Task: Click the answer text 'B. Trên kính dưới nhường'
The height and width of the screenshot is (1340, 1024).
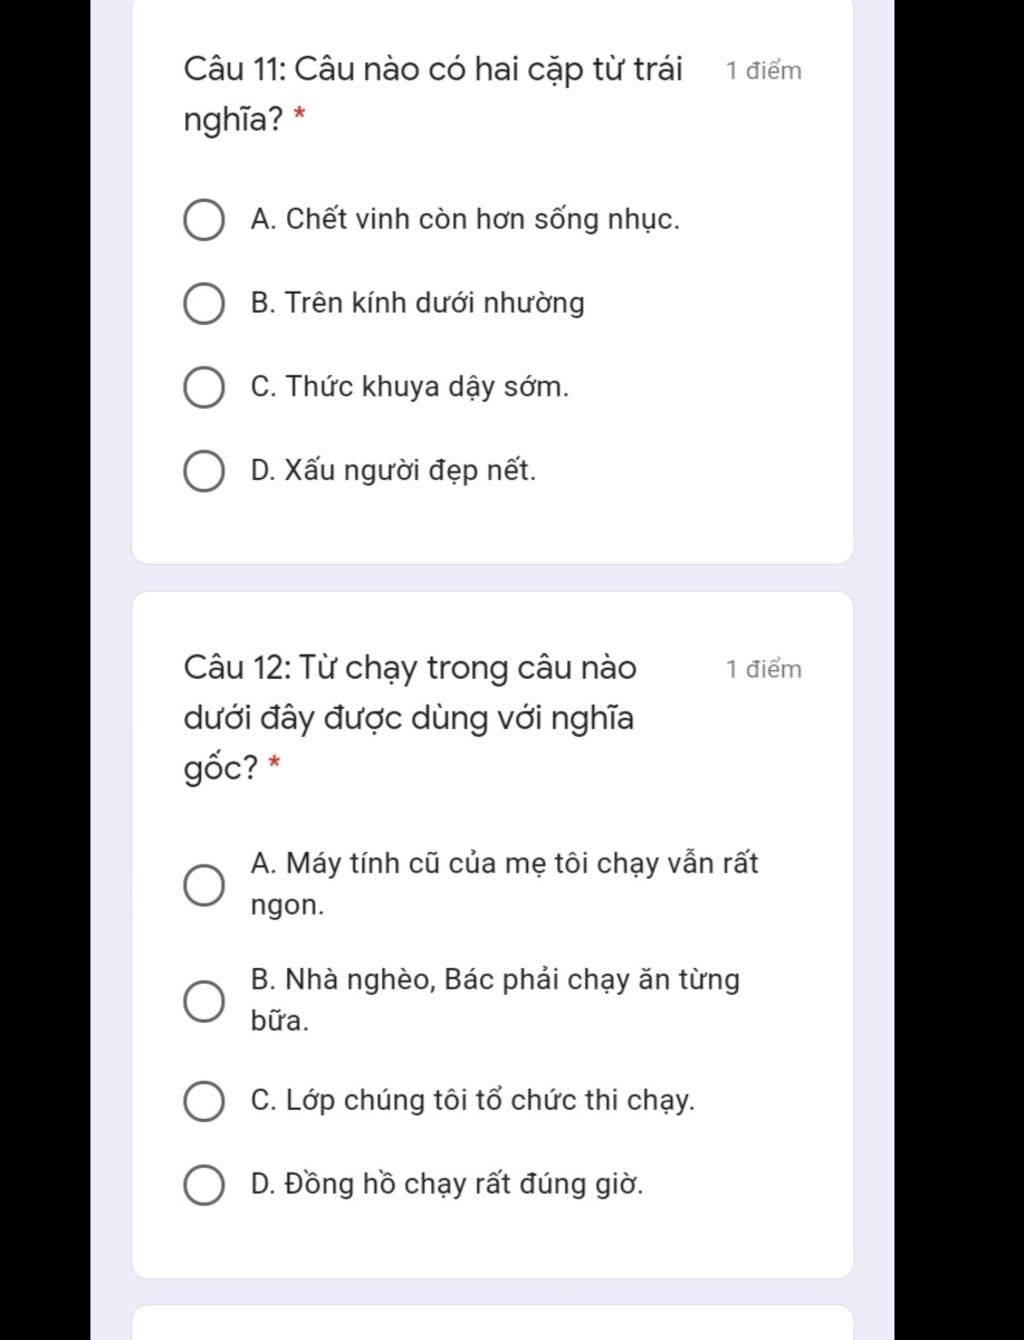Action: (x=418, y=303)
